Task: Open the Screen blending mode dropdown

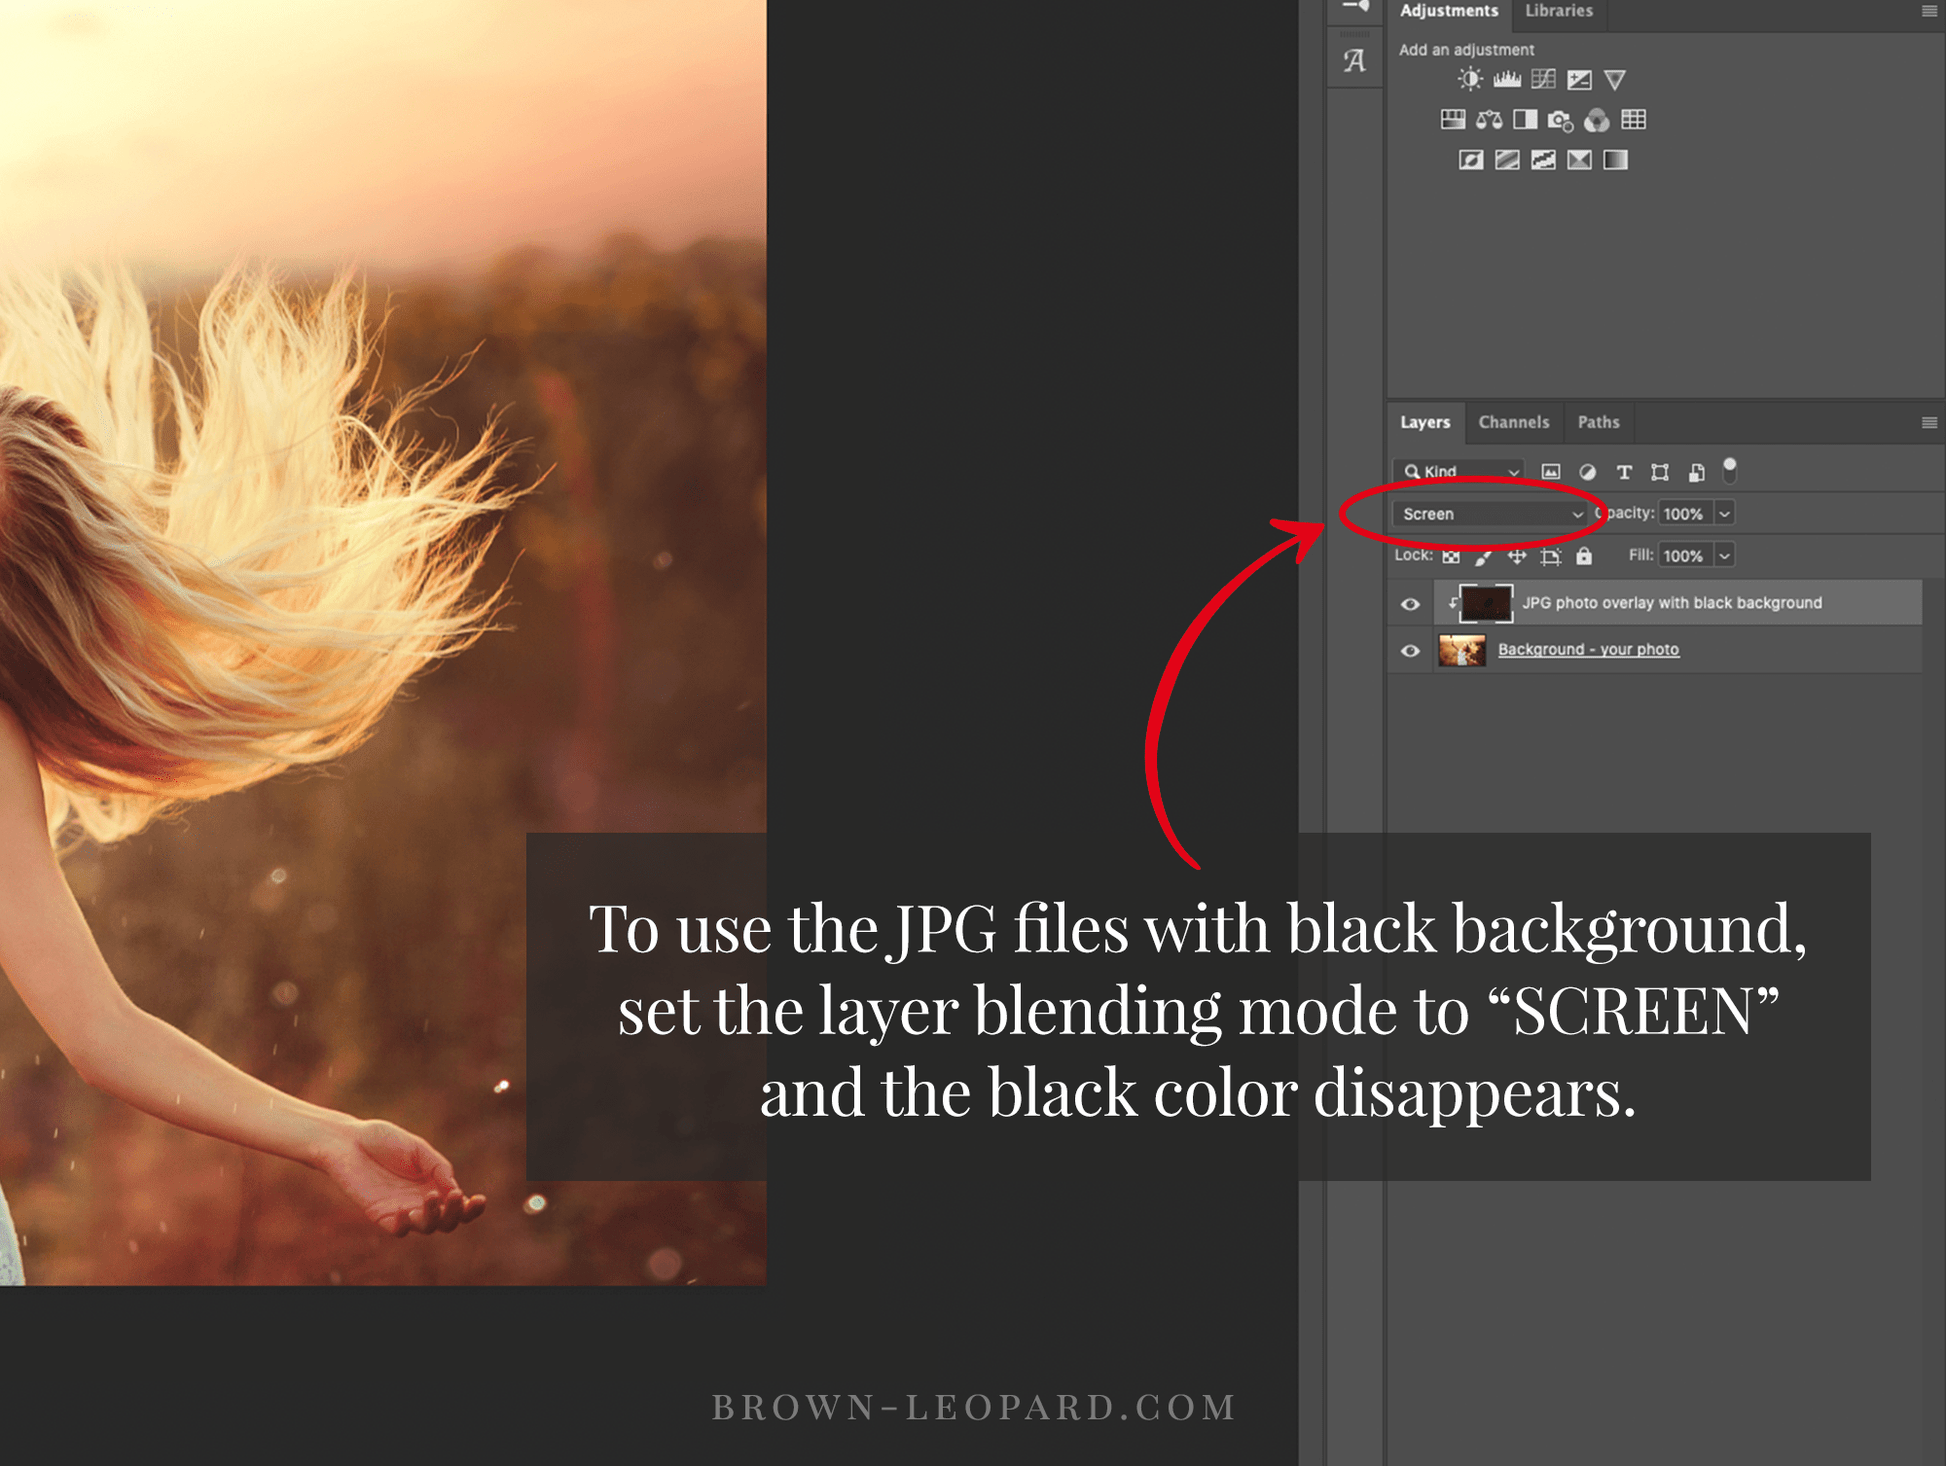Action: click(1490, 514)
